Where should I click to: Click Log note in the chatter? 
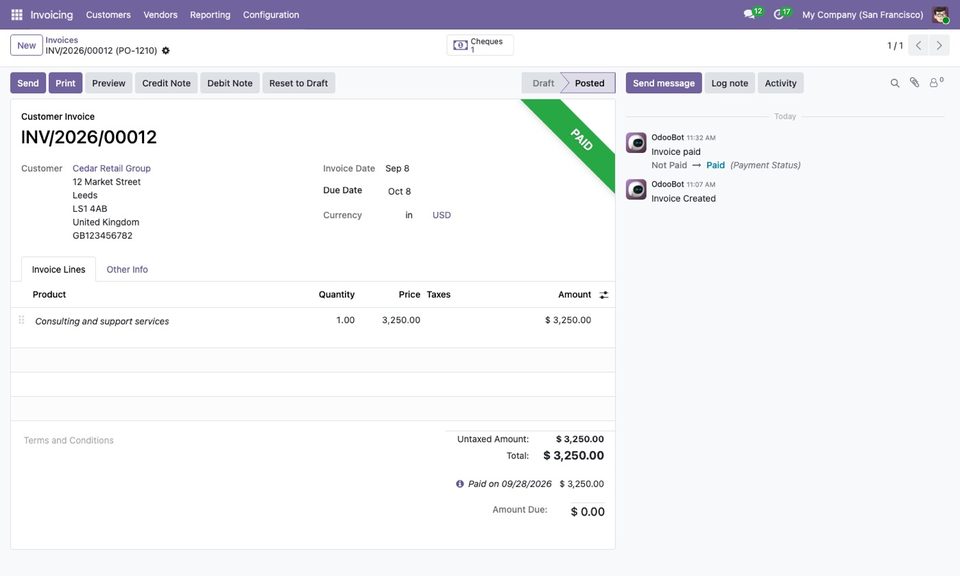click(730, 83)
